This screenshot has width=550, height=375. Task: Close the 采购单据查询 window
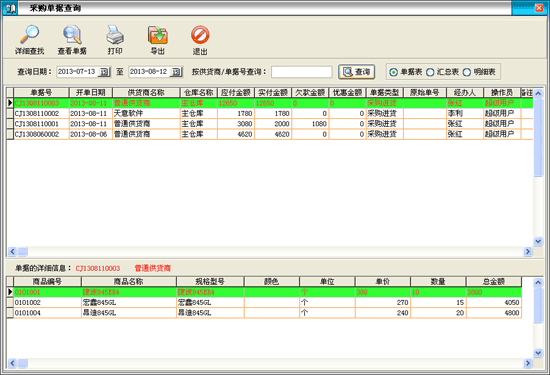pos(539,8)
